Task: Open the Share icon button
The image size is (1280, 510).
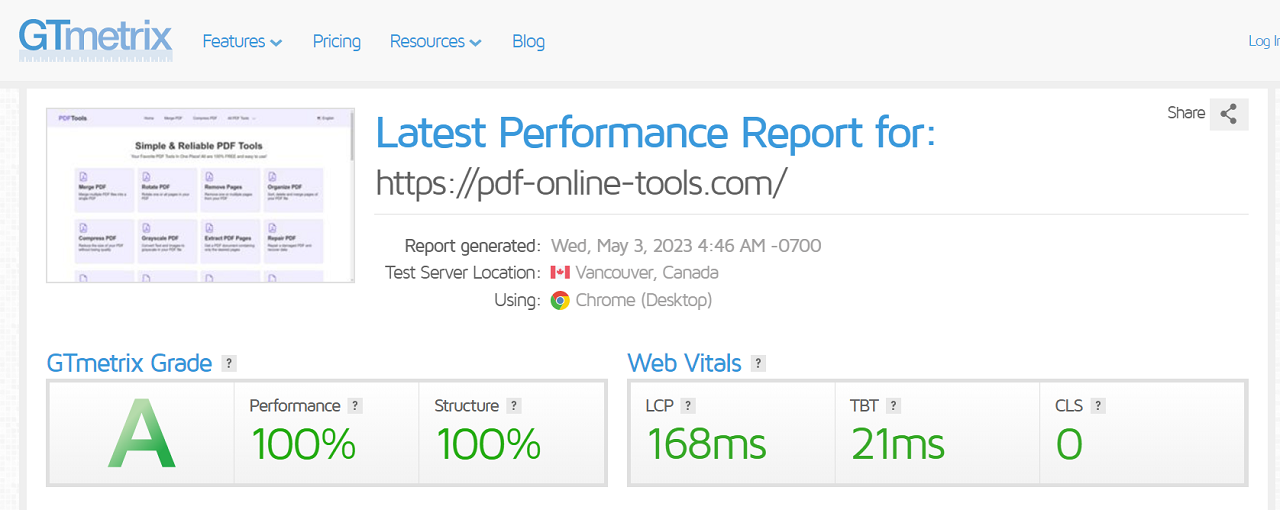Action: 1229,114
